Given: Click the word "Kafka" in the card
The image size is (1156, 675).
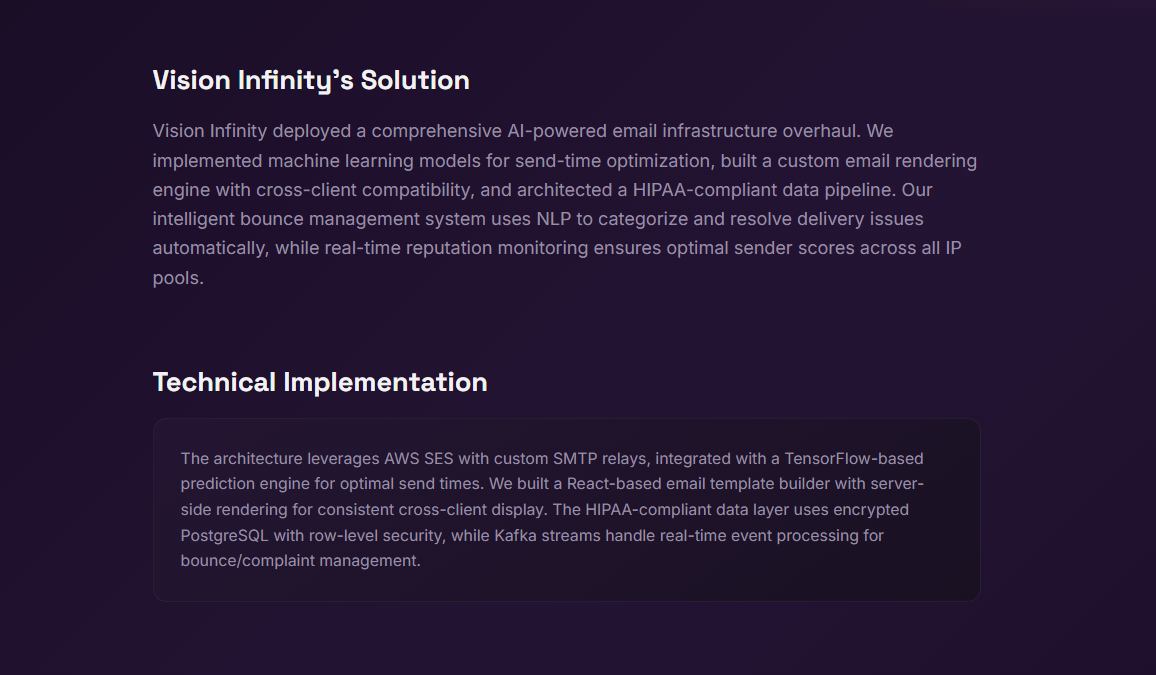Looking at the screenshot, I should pos(516,536).
